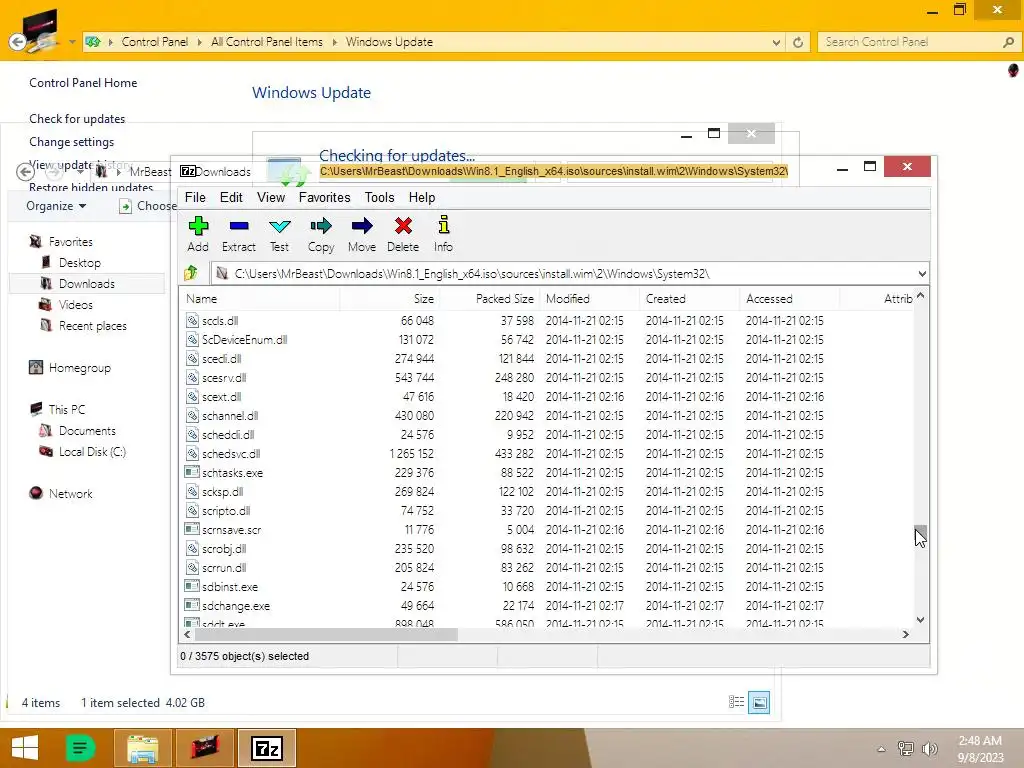This screenshot has height=768, width=1024.
Task: Click the vertical scrollbar down arrow
Action: [x=920, y=620]
